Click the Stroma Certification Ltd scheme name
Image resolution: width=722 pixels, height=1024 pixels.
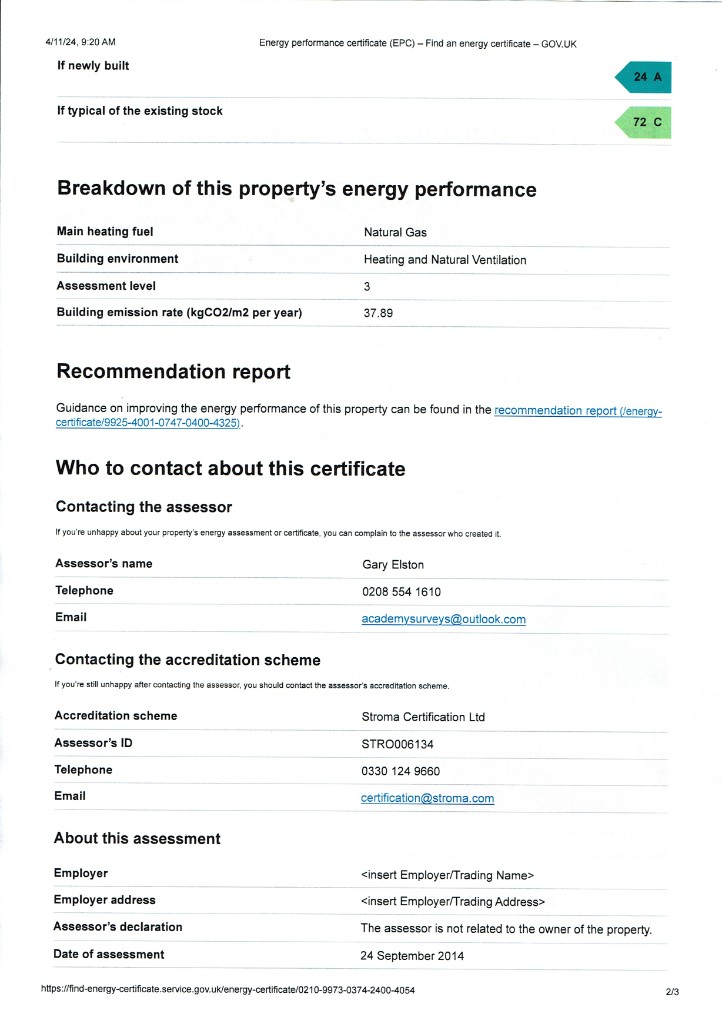[x=422, y=717]
